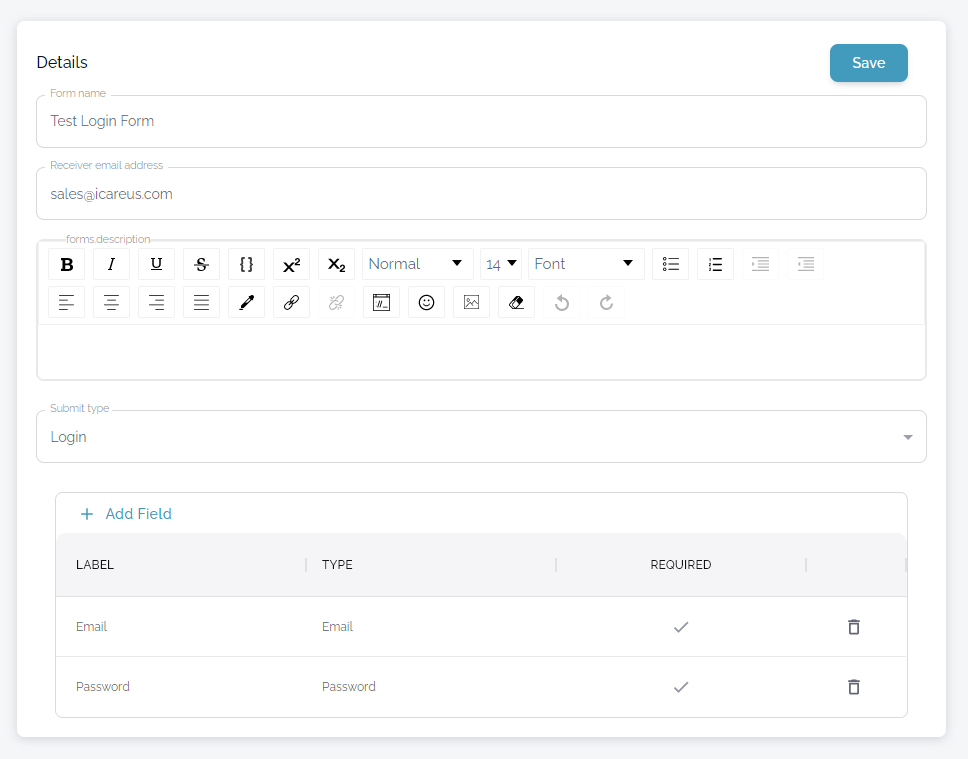Click Add Field to add row
Screen dimensions: 968x759
[x=126, y=514]
